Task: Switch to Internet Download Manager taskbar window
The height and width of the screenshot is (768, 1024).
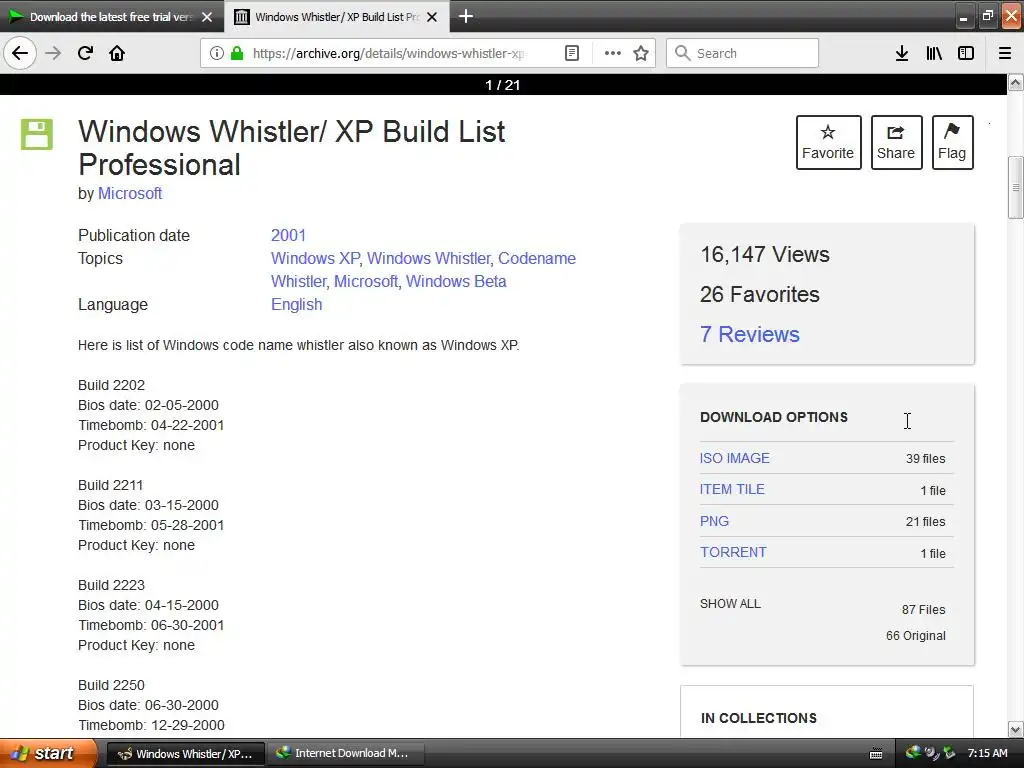Action: pyautogui.click(x=345, y=754)
